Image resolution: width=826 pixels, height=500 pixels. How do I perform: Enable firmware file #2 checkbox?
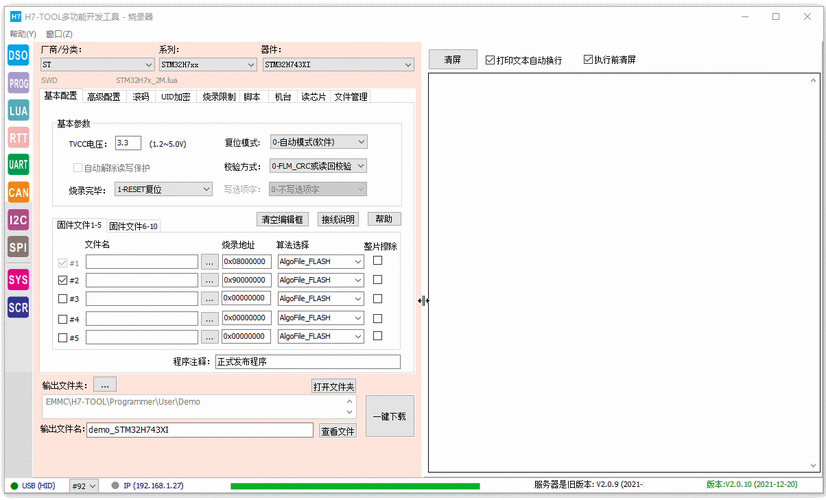63,280
